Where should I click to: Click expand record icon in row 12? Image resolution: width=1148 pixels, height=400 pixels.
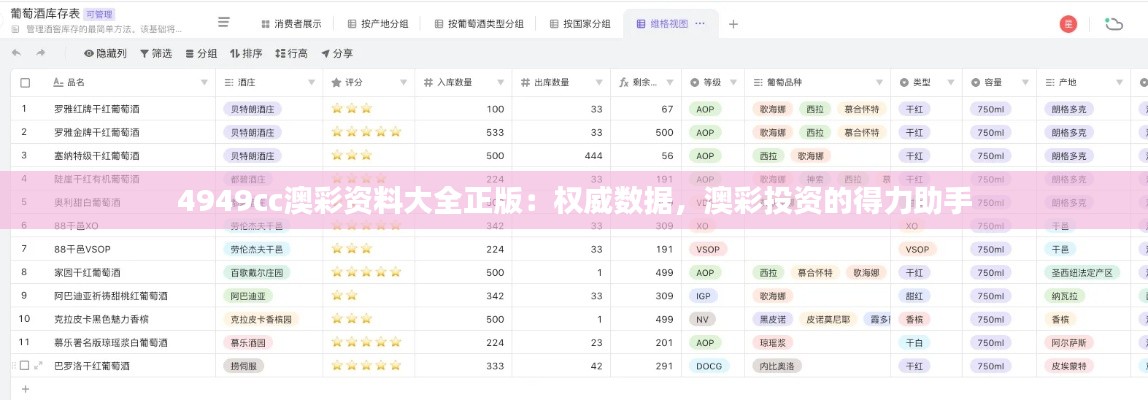(38, 366)
